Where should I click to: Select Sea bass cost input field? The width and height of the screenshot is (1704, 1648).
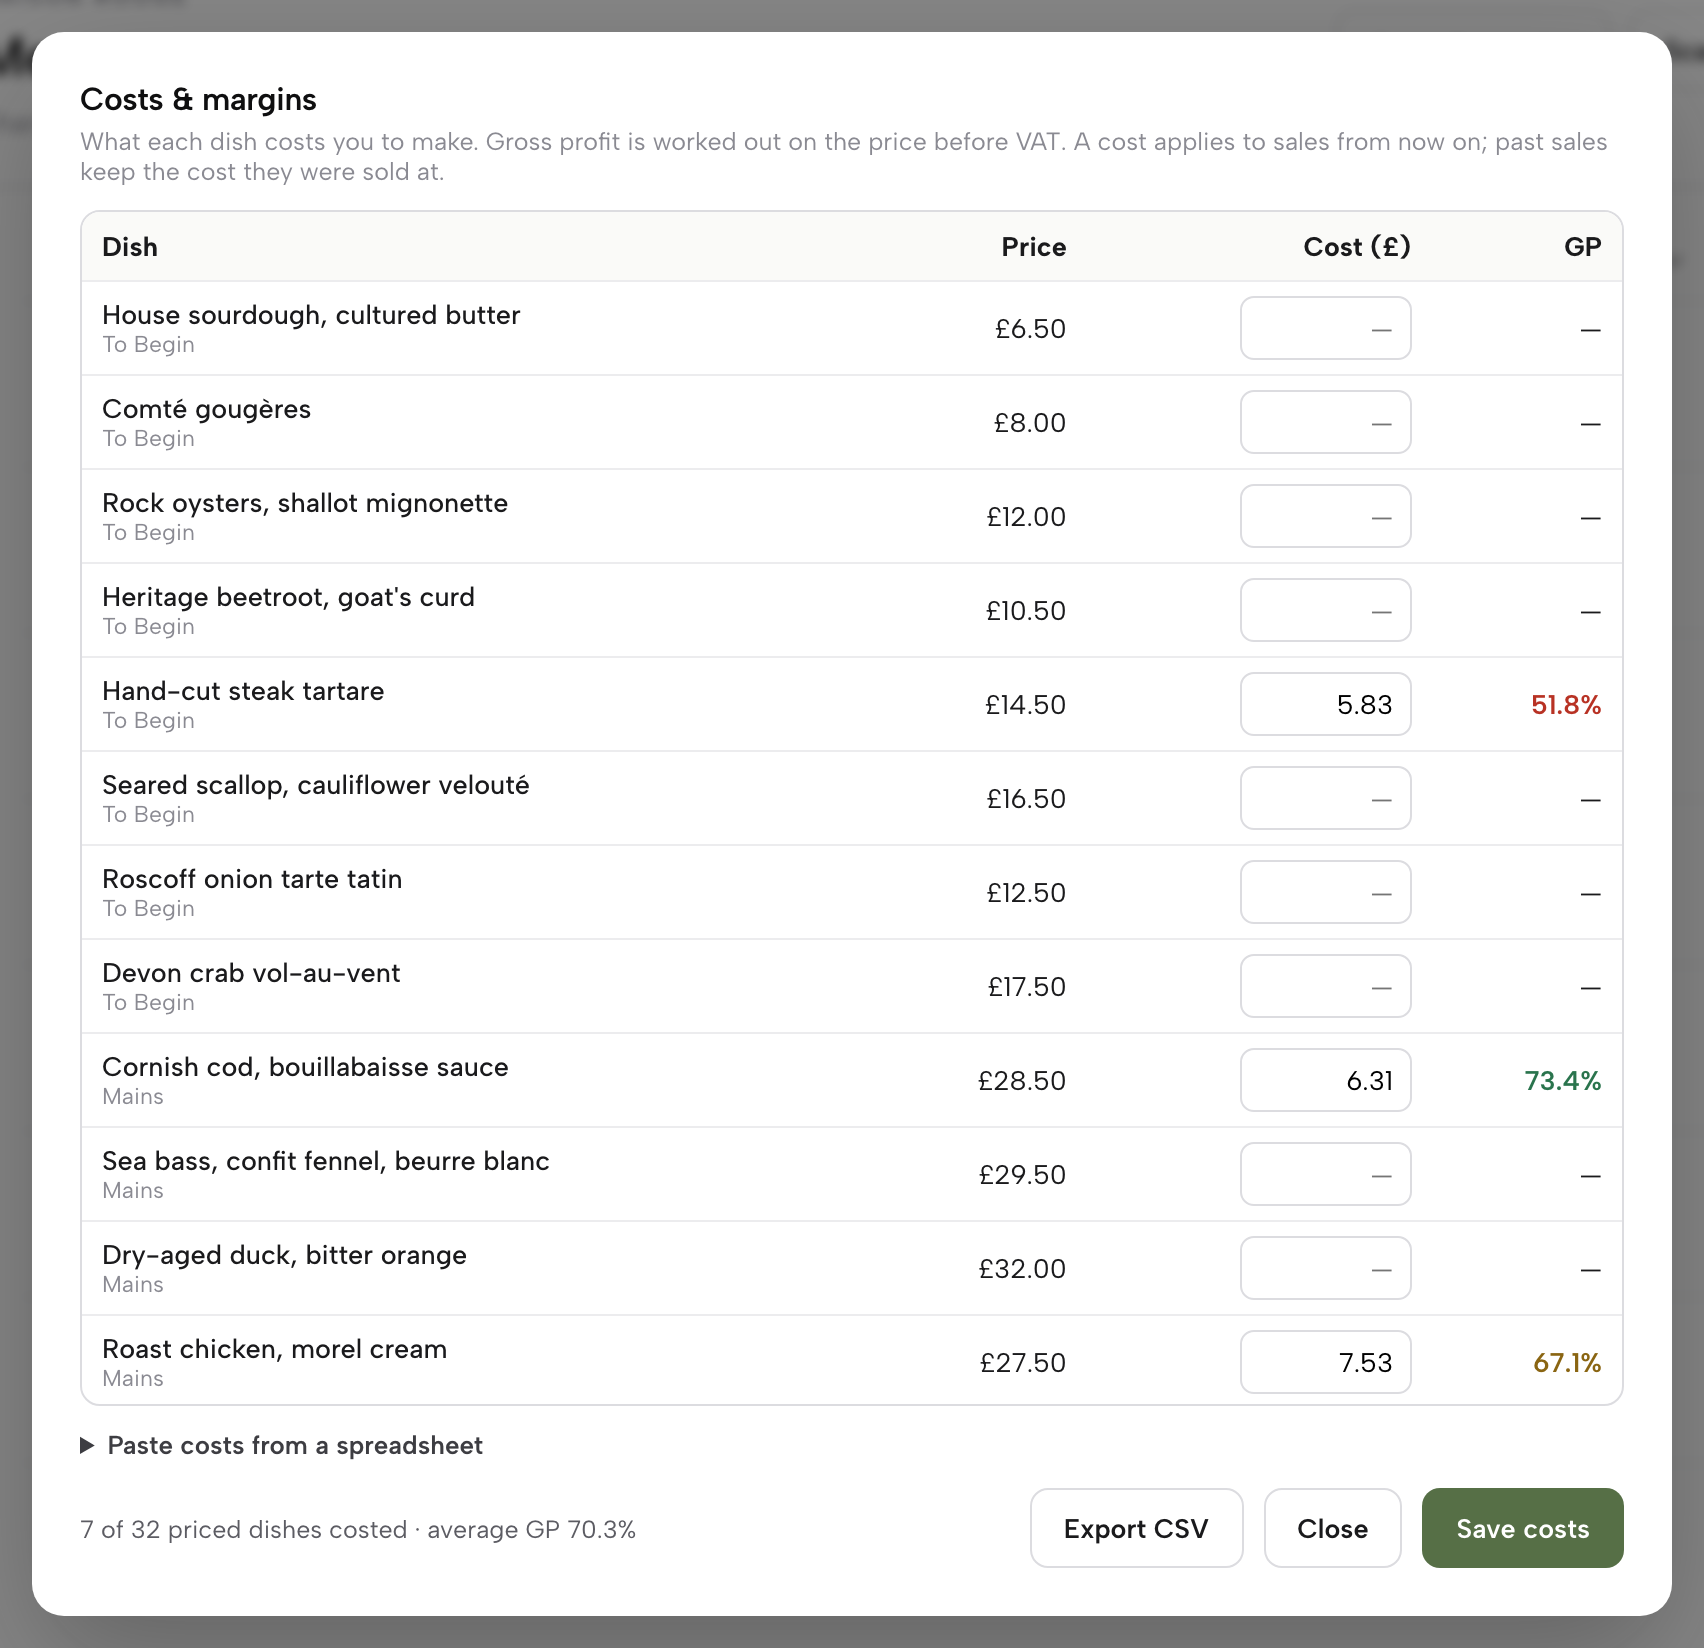(1325, 1174)
